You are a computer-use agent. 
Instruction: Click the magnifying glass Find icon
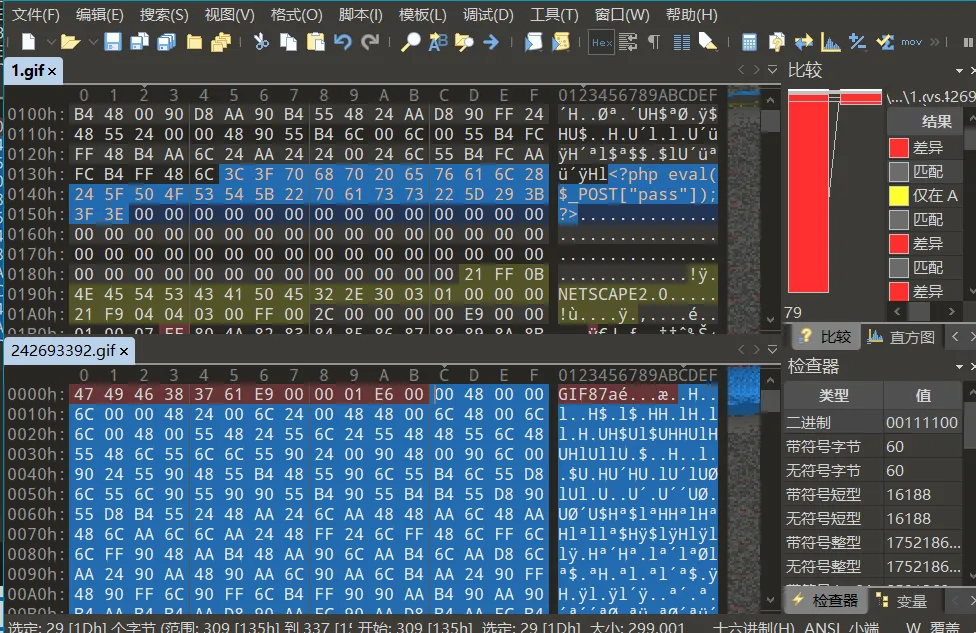click(x=411, y=42)
